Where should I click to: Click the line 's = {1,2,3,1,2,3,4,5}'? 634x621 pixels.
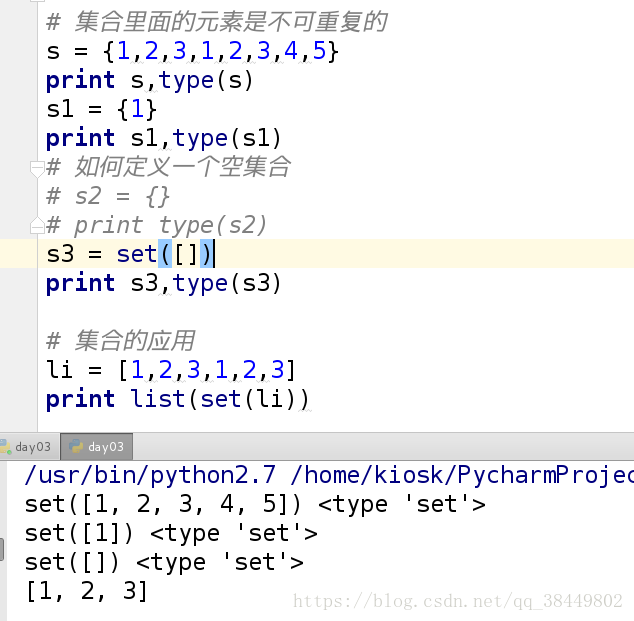[192, 52]
